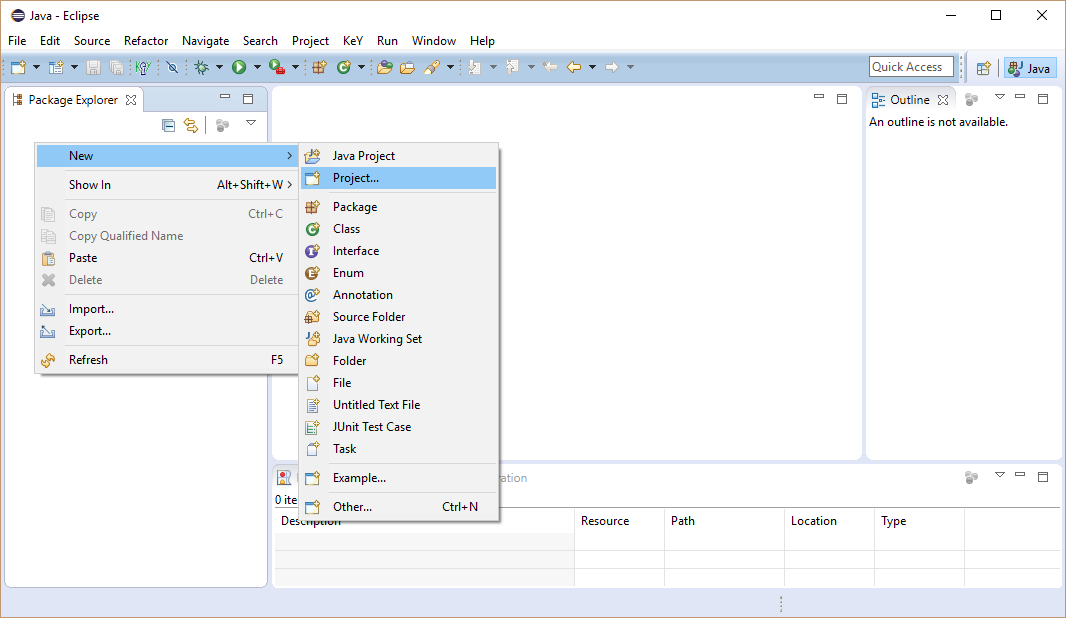
Task: Select the Java perspective button
Action: tap(1030, 67)
